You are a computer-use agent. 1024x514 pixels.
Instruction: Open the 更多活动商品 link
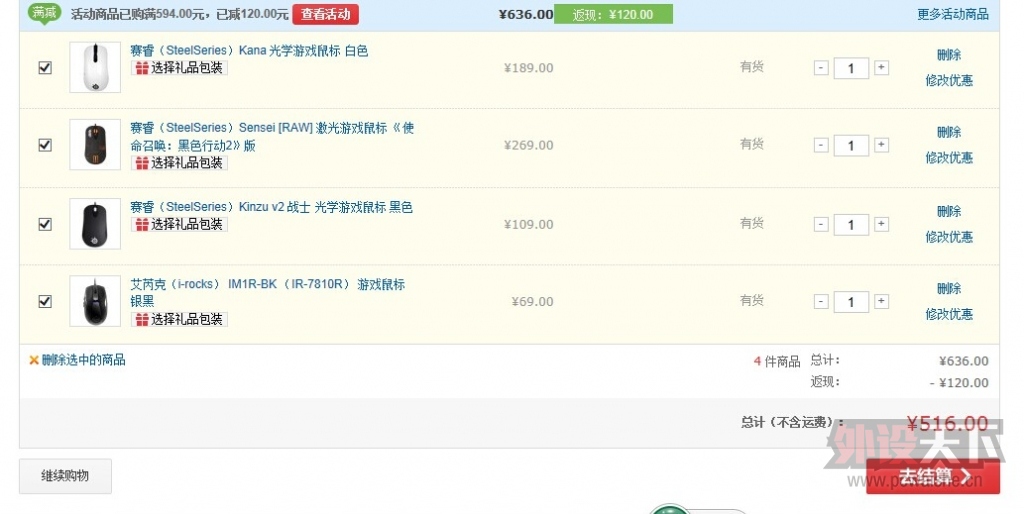coord(953,14)
